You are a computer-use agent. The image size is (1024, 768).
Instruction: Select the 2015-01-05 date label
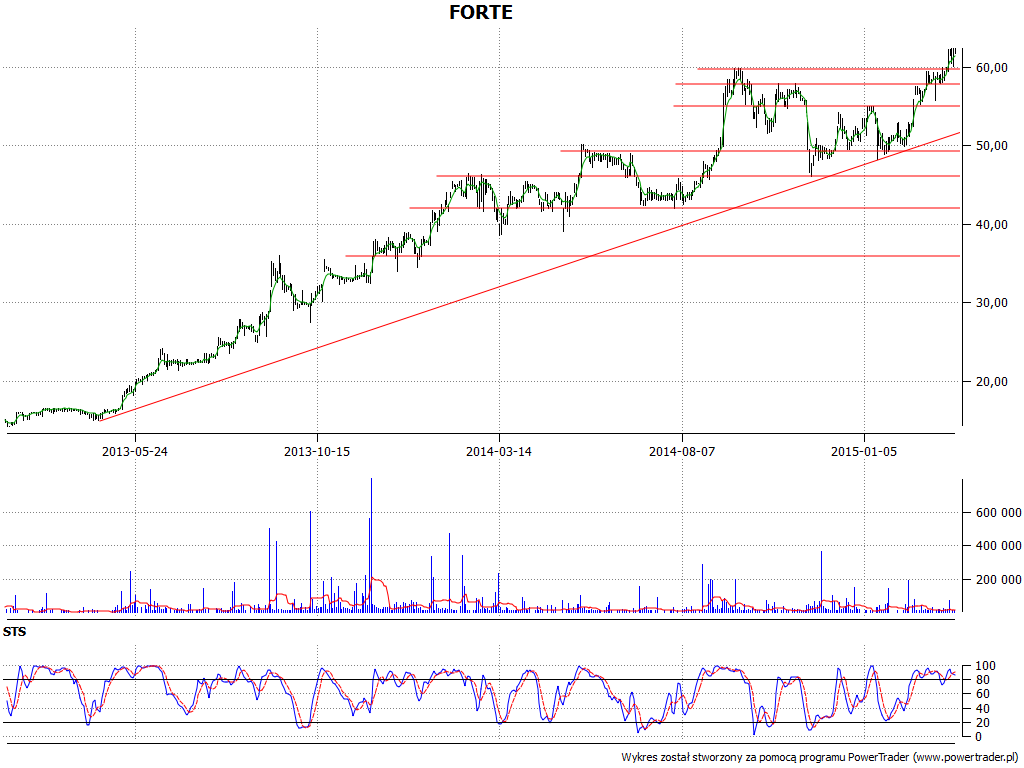[864, 451]
